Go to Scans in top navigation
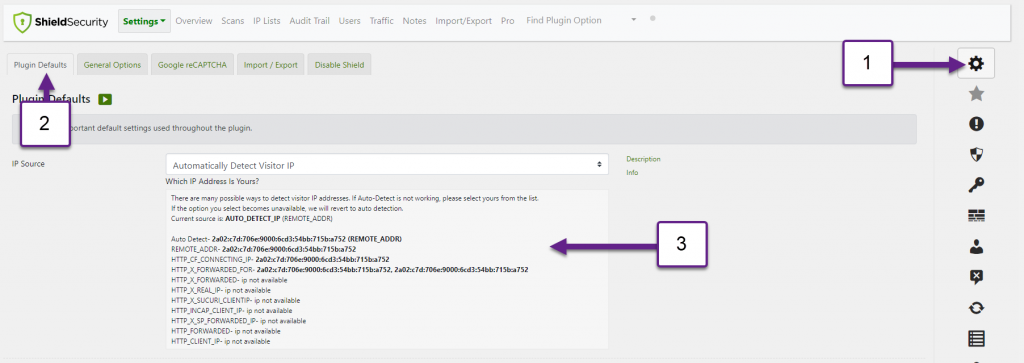The width and height of the screenshot is (1024, 363). click(232, 21)
